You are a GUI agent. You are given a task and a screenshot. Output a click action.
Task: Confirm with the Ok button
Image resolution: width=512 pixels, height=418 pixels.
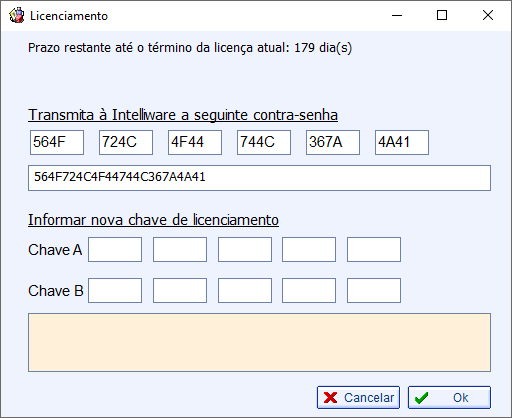pyautogui.click(x=449, y=397)
